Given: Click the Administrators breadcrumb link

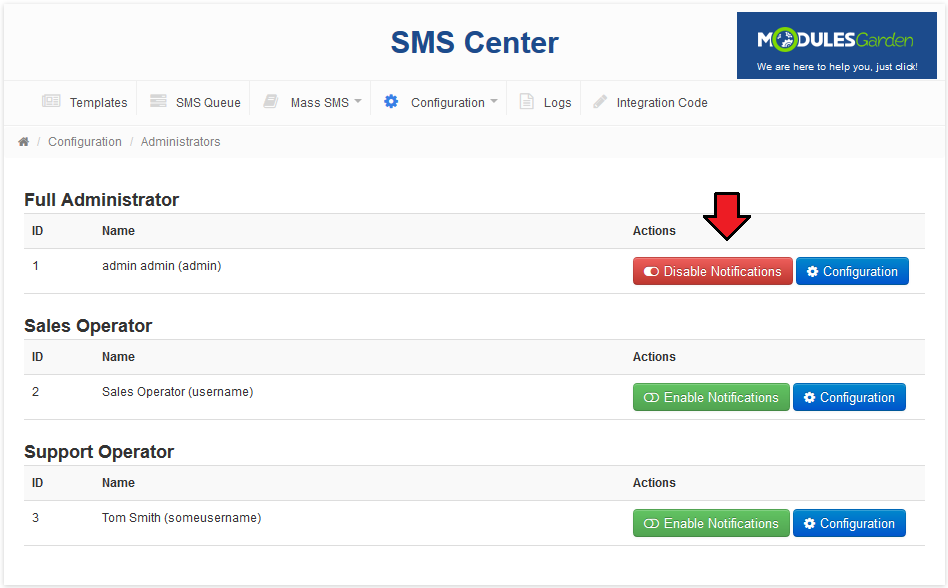Looking at the screenshot, I should click(180, 141).
